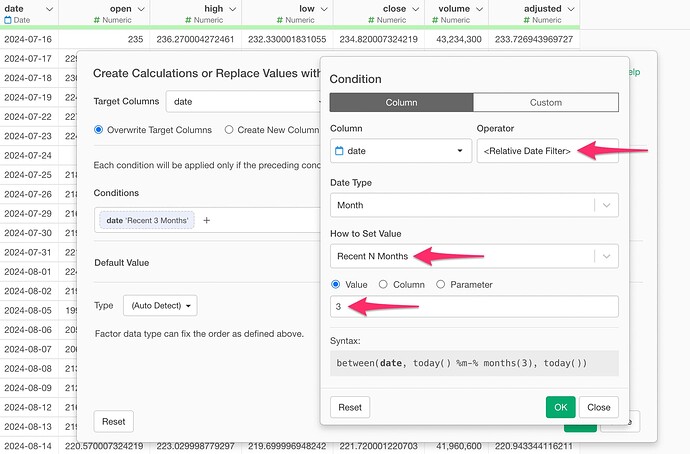Click the date 'Recent 3 Months' condition chip

(x=147, y=220)
